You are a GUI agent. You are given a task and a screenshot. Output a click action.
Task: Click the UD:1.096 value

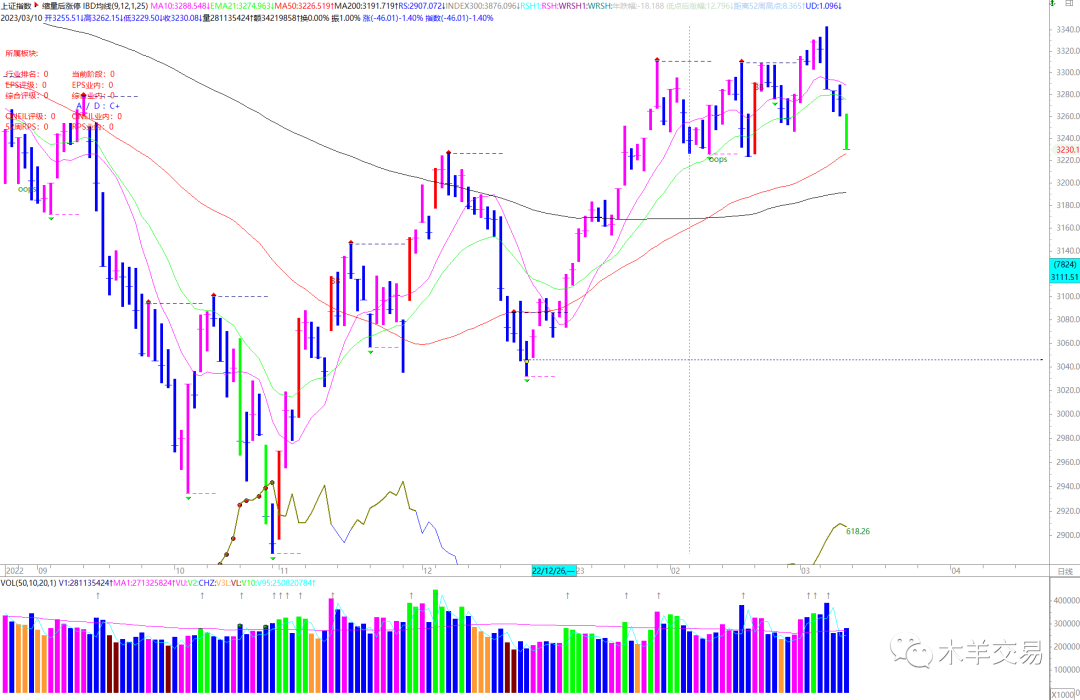pos(822,6)
